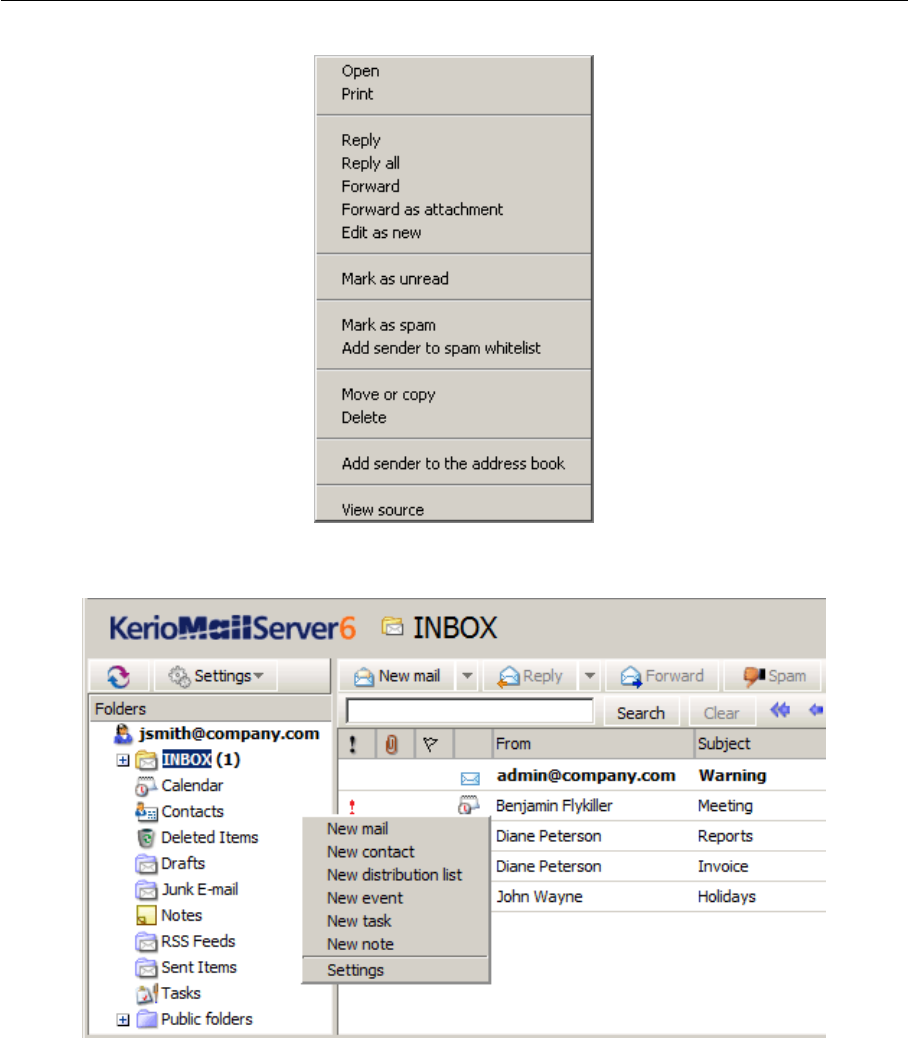This screenshot has height=1038, width=908.
Task: Click the meeting icon beside Benjamin Flykiller
Action: click(x=469, y=805)
